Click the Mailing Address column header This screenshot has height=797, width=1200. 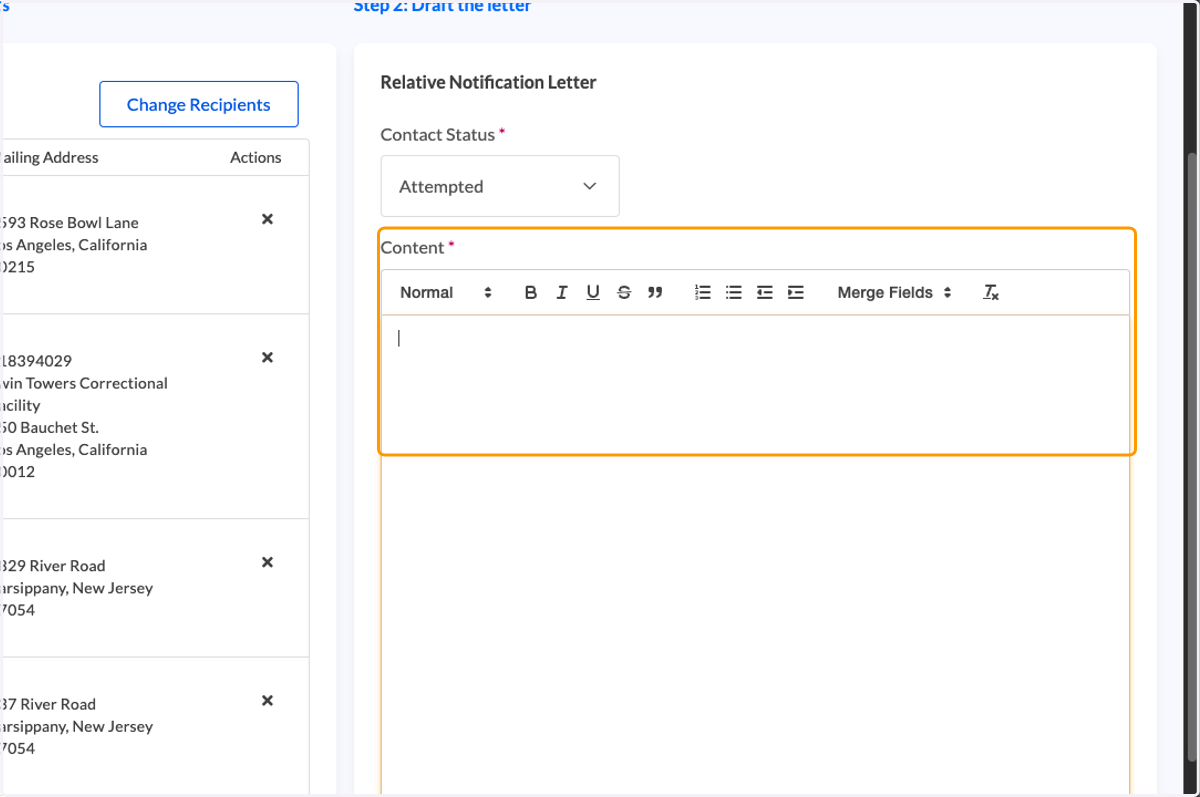(49, 157)
